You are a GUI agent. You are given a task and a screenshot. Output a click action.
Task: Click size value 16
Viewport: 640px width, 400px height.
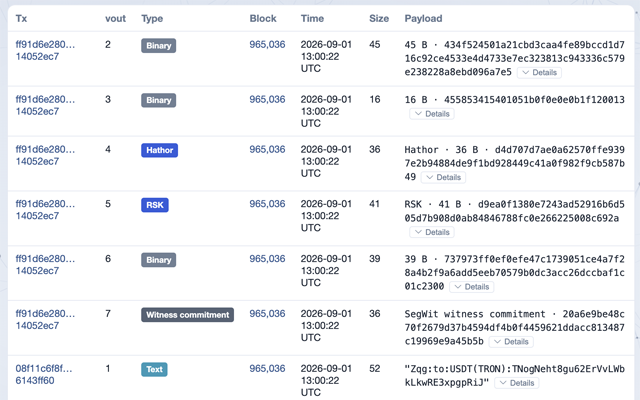[375, 99]
